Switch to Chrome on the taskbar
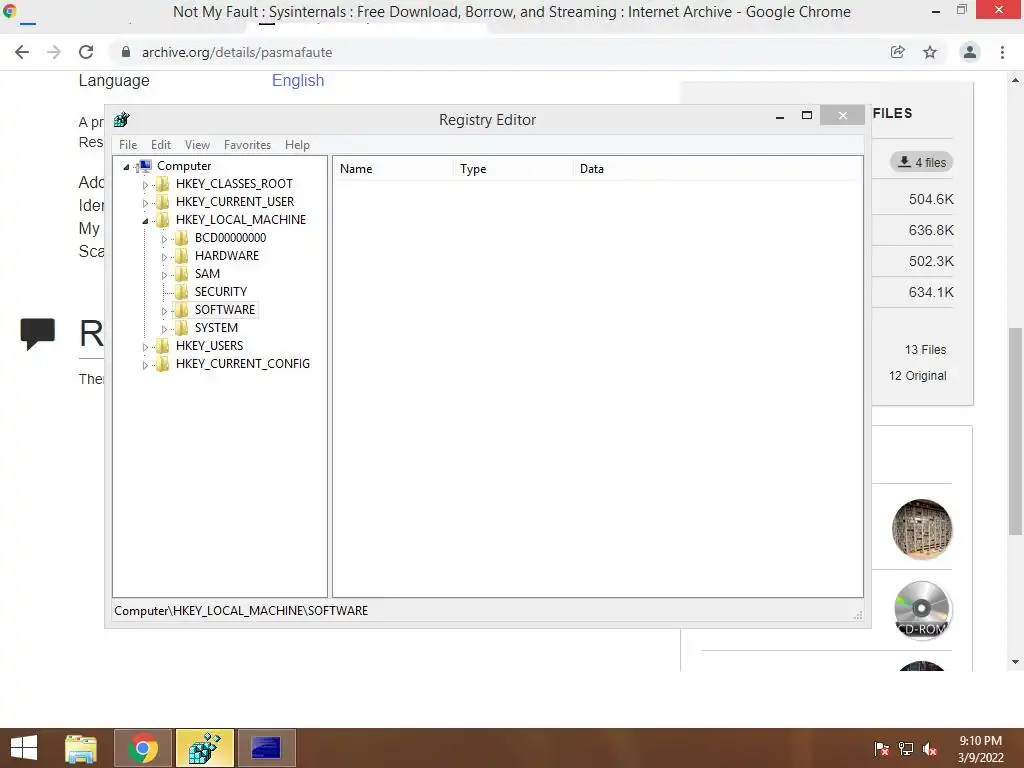The height and width of the screenshot is (768, 1024). point(143,748)
